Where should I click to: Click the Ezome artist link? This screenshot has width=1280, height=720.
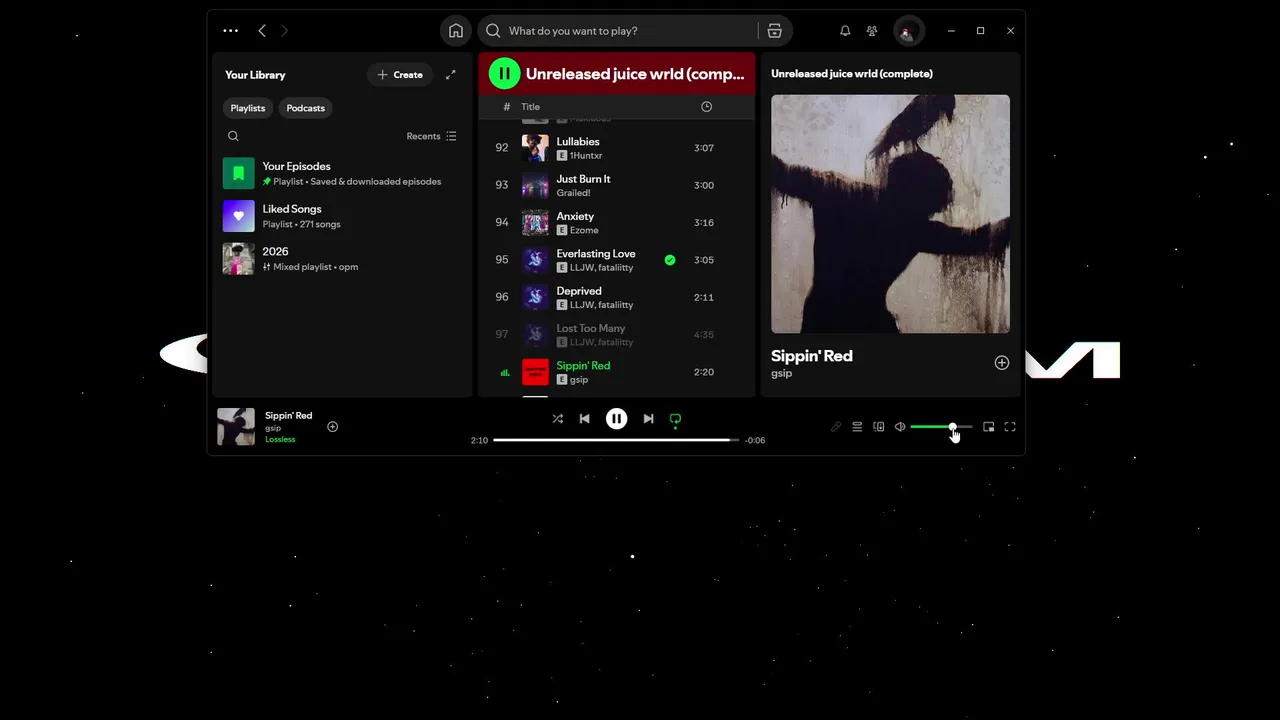pos(584,230)
